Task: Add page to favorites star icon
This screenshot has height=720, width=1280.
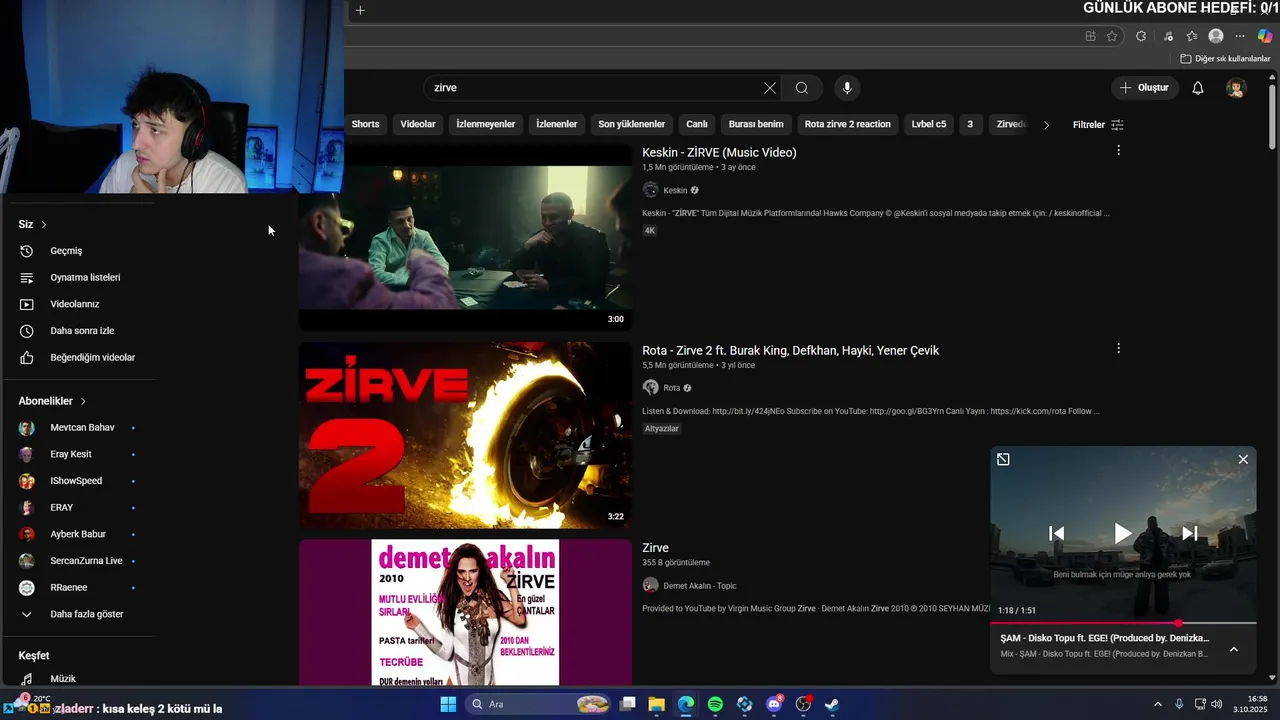Action: click(x=1112, y=36)
